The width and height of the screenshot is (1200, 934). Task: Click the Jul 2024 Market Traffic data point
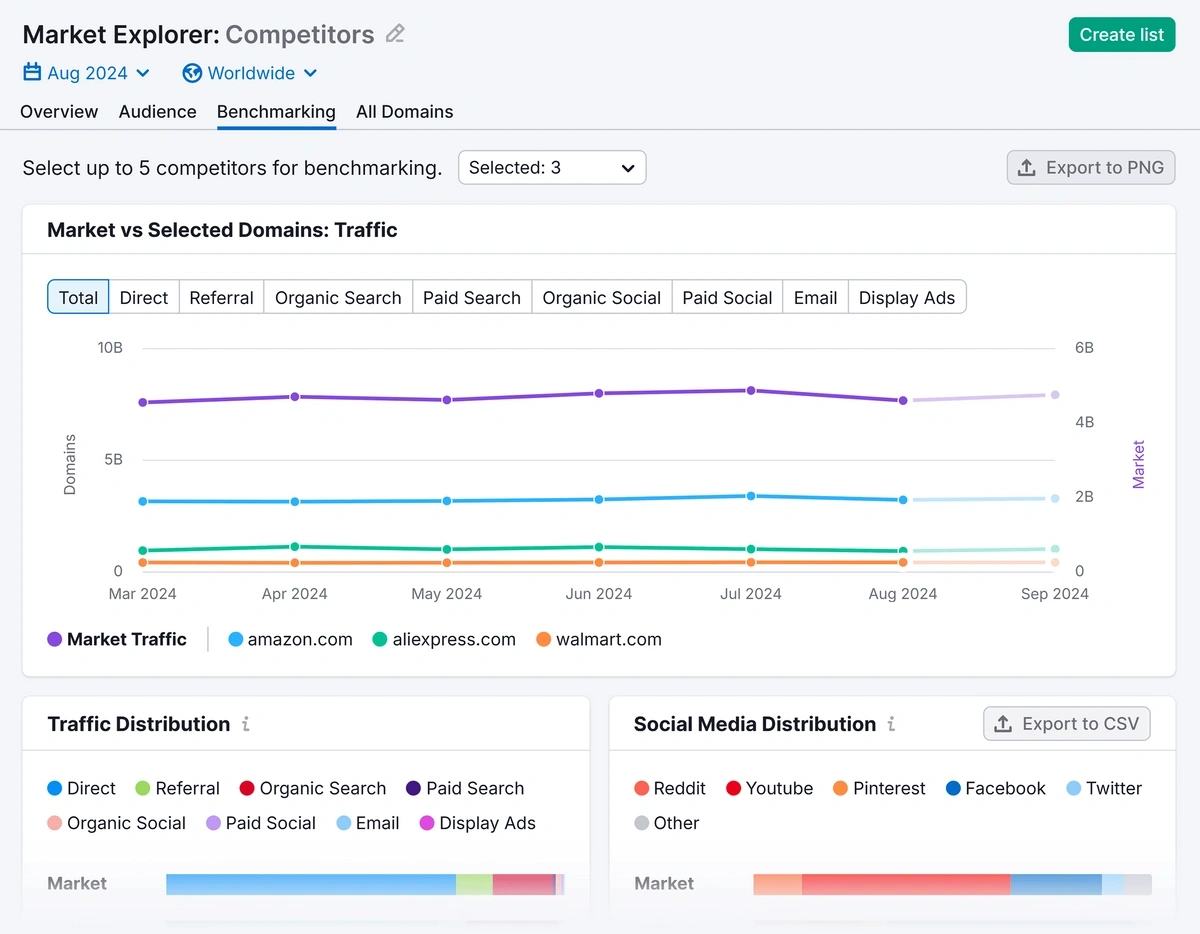point(751,390)
